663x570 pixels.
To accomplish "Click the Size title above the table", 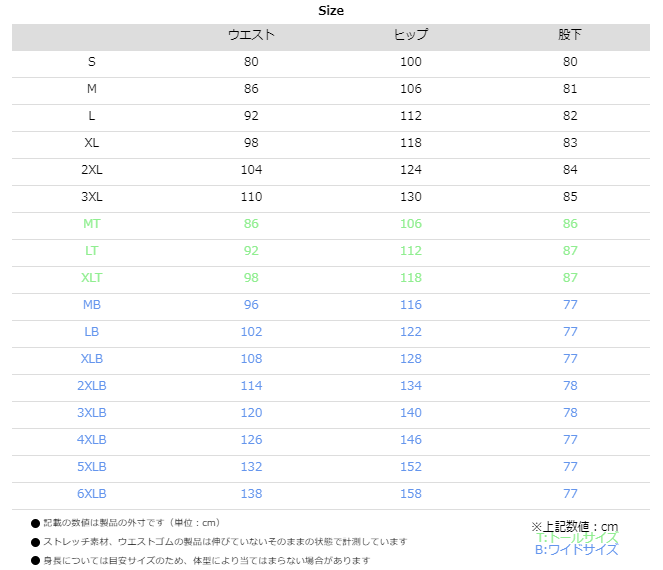I will [x=331, y=11].
